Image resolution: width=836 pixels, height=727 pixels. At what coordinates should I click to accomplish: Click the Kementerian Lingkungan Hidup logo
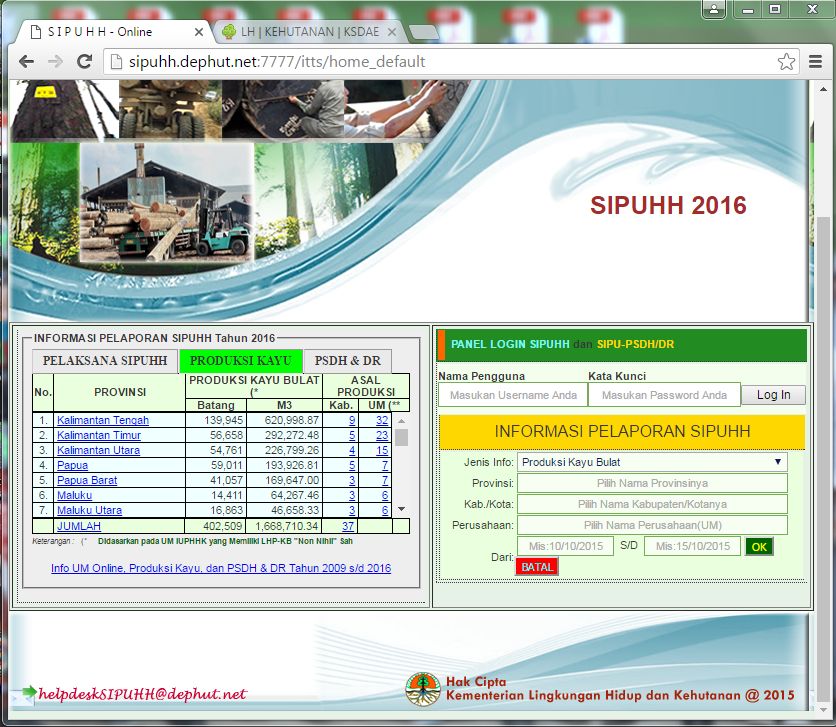coord(423,689)
